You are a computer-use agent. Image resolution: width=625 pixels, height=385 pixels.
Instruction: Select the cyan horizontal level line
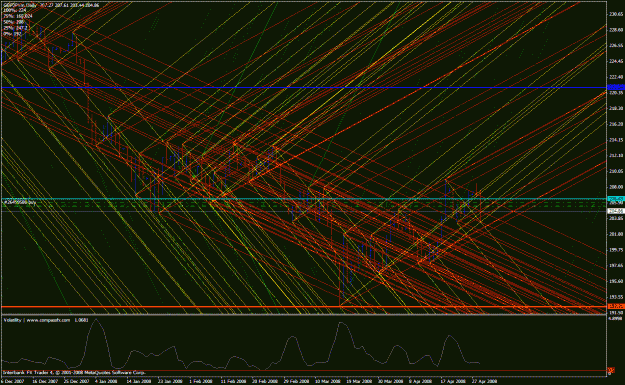303,198
